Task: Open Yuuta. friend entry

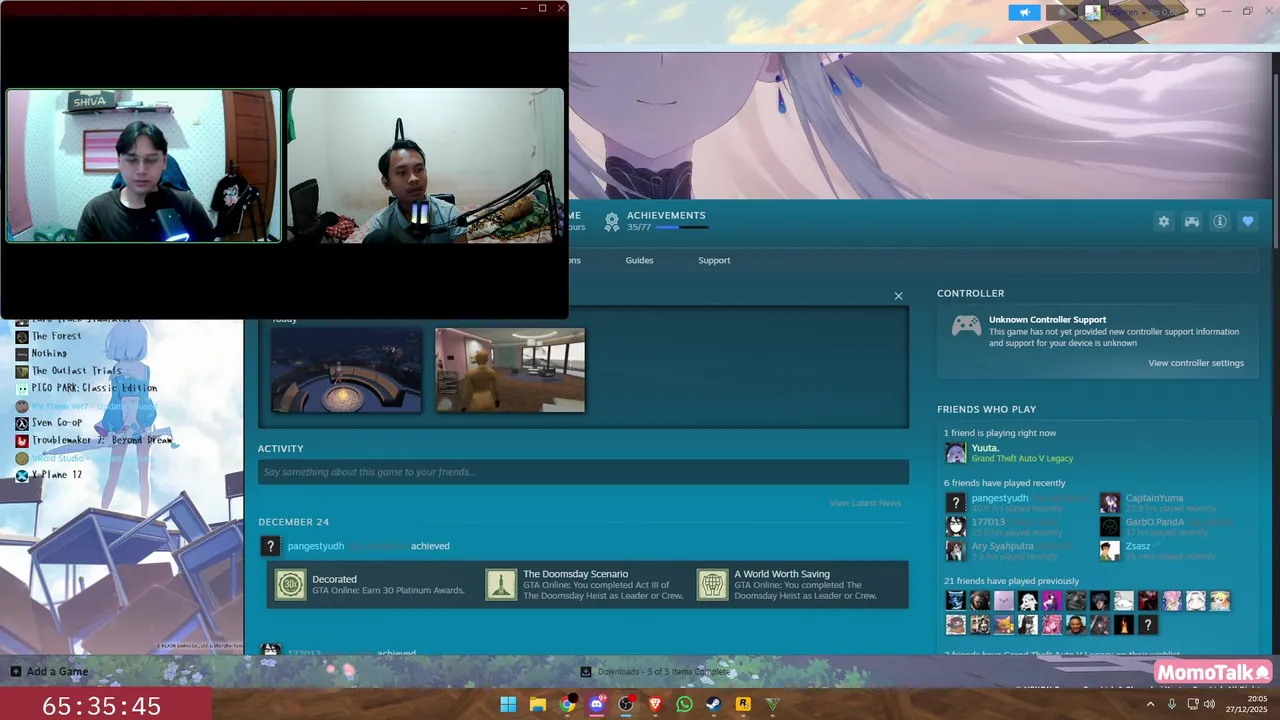Action: point(1009,453)
